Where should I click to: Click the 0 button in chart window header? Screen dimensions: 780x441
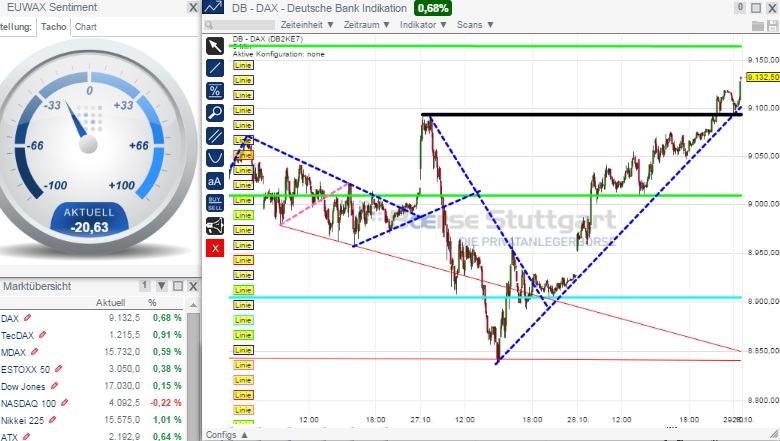tap(740, 7)
